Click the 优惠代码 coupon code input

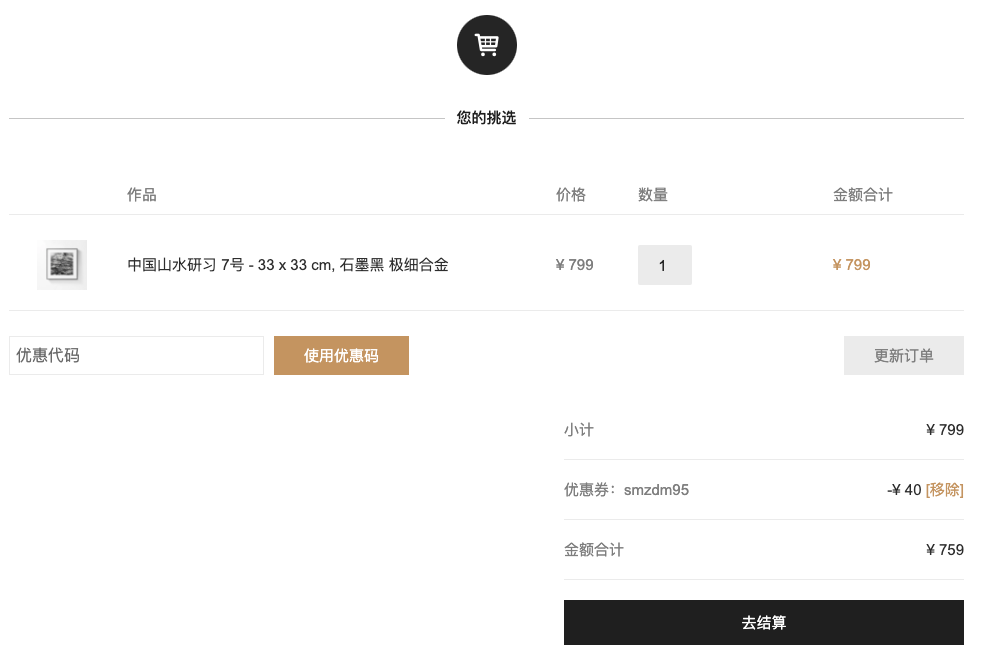tap(136, 355)
